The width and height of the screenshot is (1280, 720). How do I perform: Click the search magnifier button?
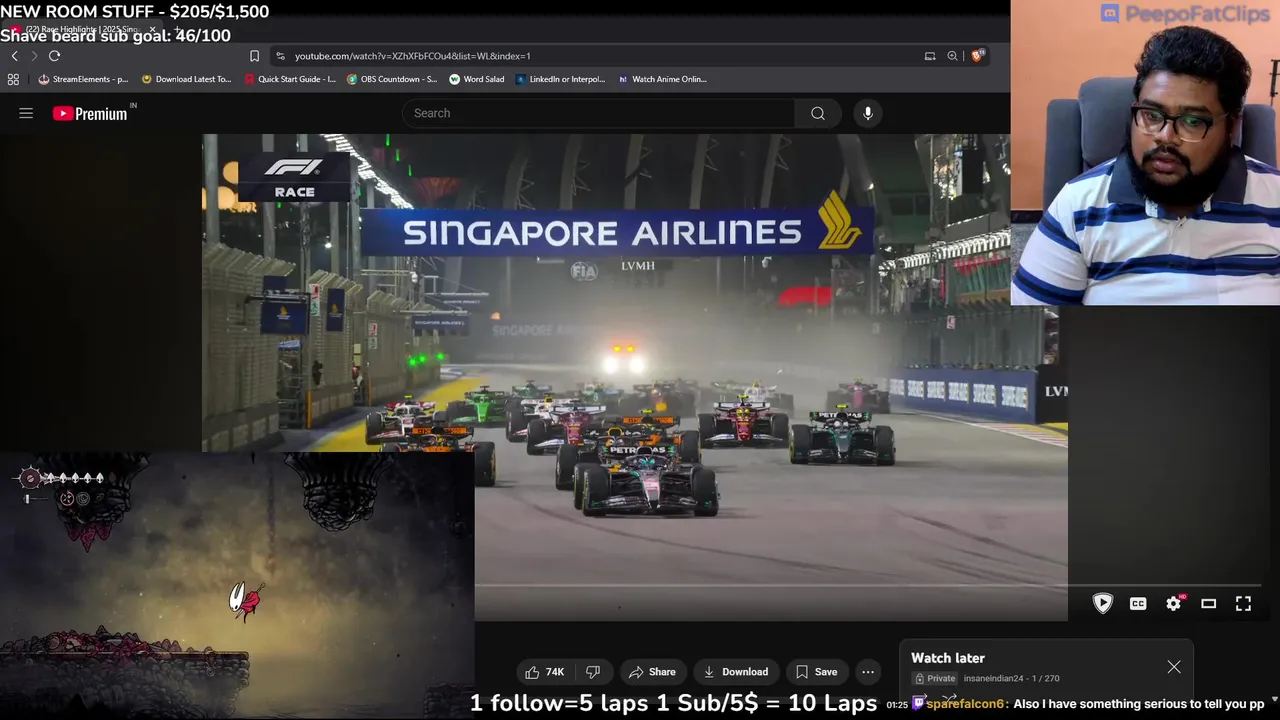pos(818,113)
